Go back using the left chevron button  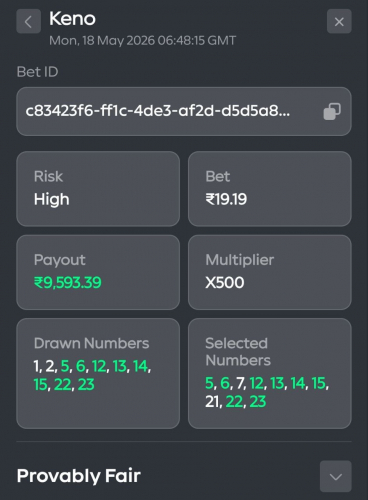pos(29,22)
